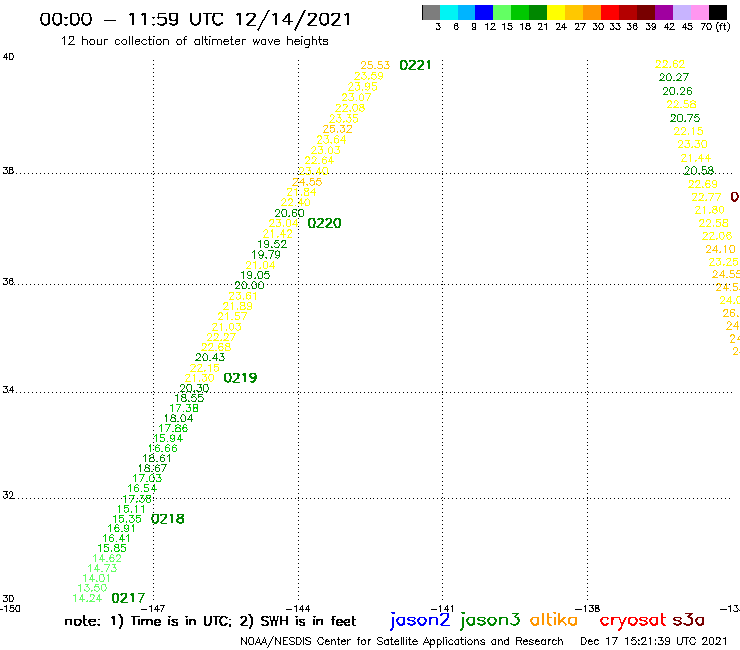Select the 20.00 reading on the 36 line
This screenshot has height=650, width=740.
[x=249, y=286]
